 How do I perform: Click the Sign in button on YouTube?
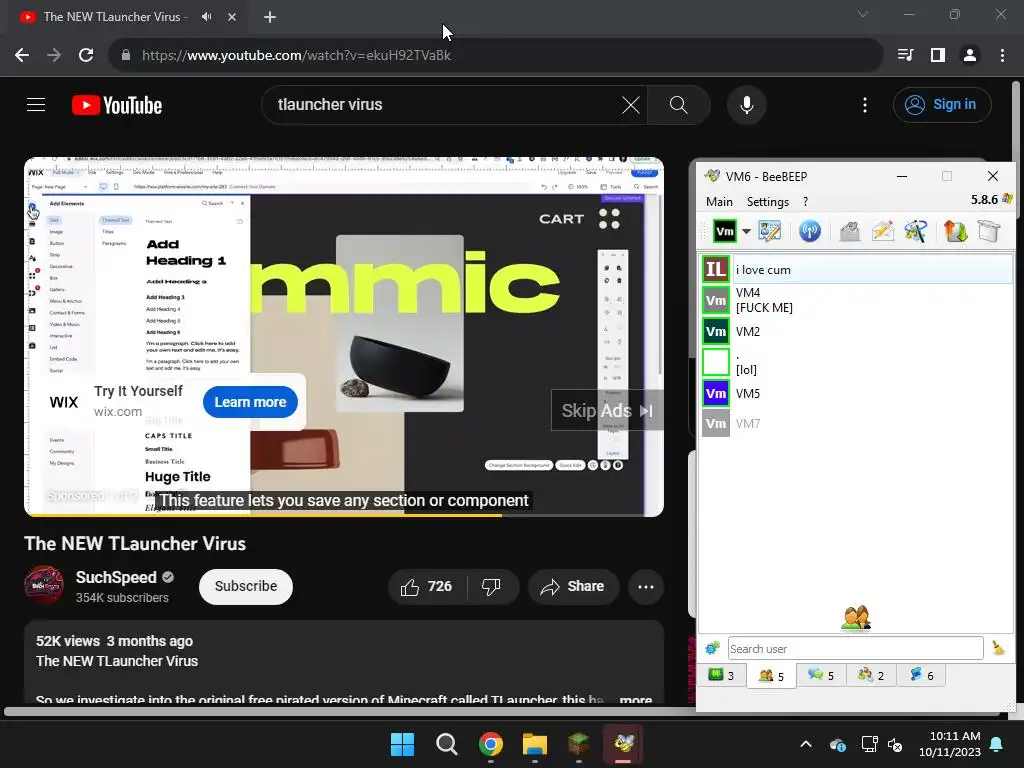click(x=942, y=104)
